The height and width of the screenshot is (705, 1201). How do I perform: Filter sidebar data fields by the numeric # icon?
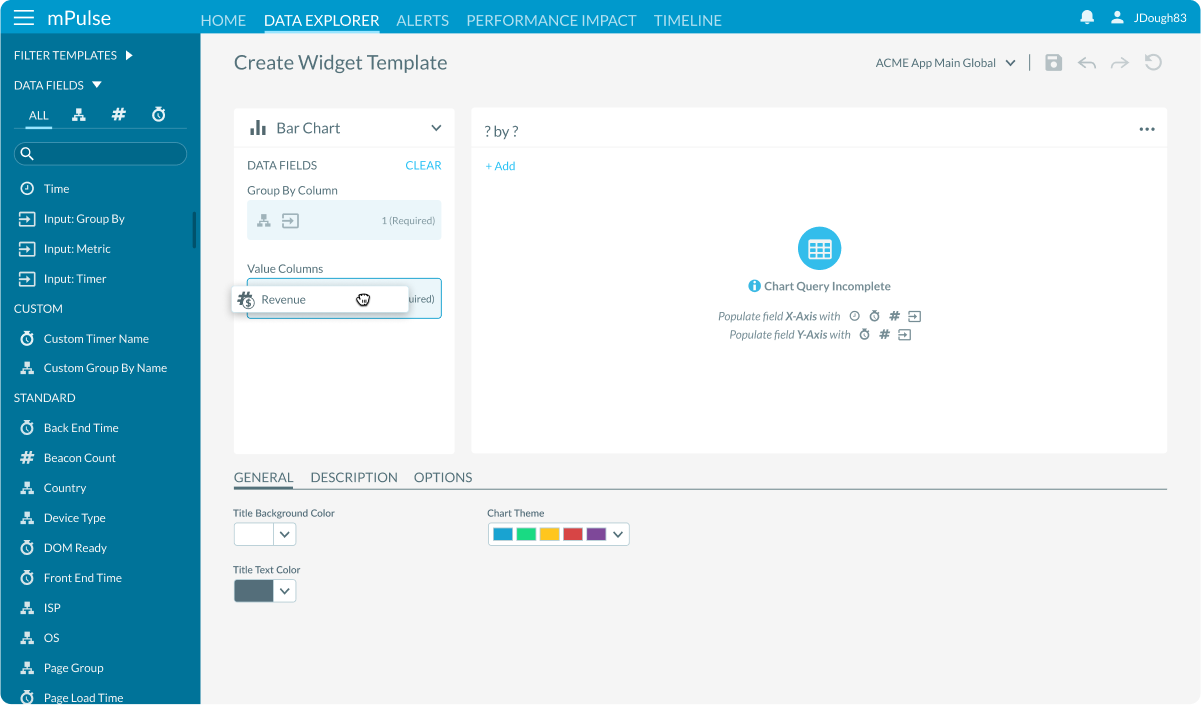point(118,114)
